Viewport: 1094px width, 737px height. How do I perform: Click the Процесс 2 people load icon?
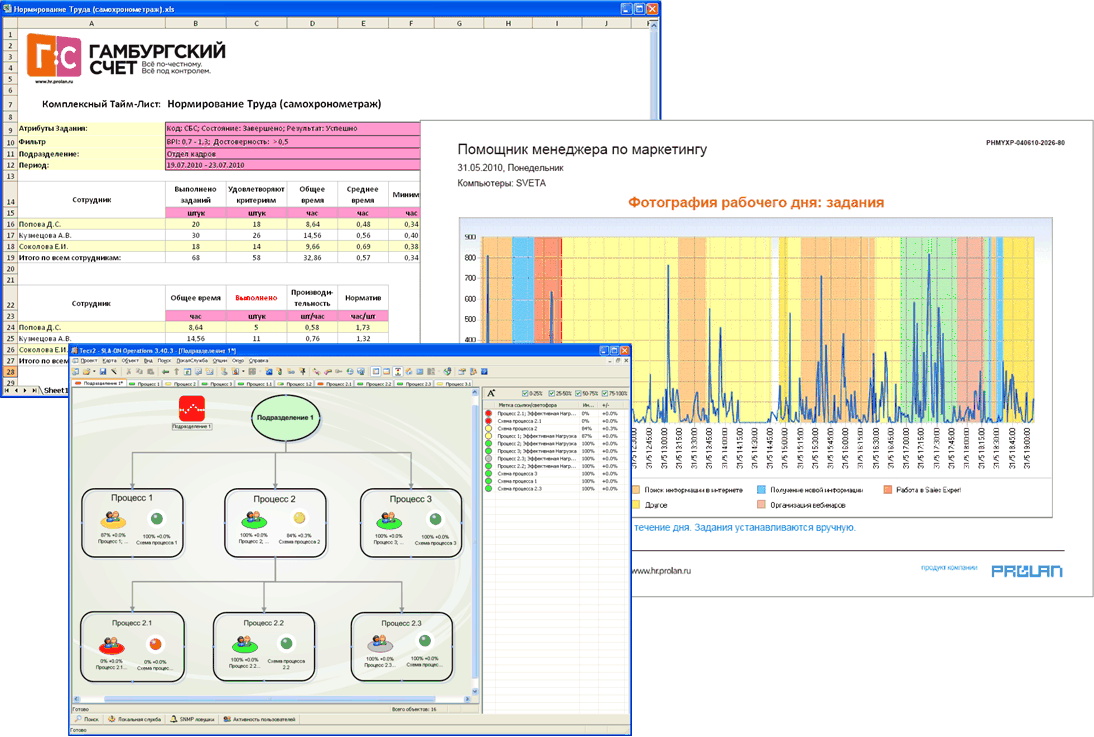pos(253,519)
